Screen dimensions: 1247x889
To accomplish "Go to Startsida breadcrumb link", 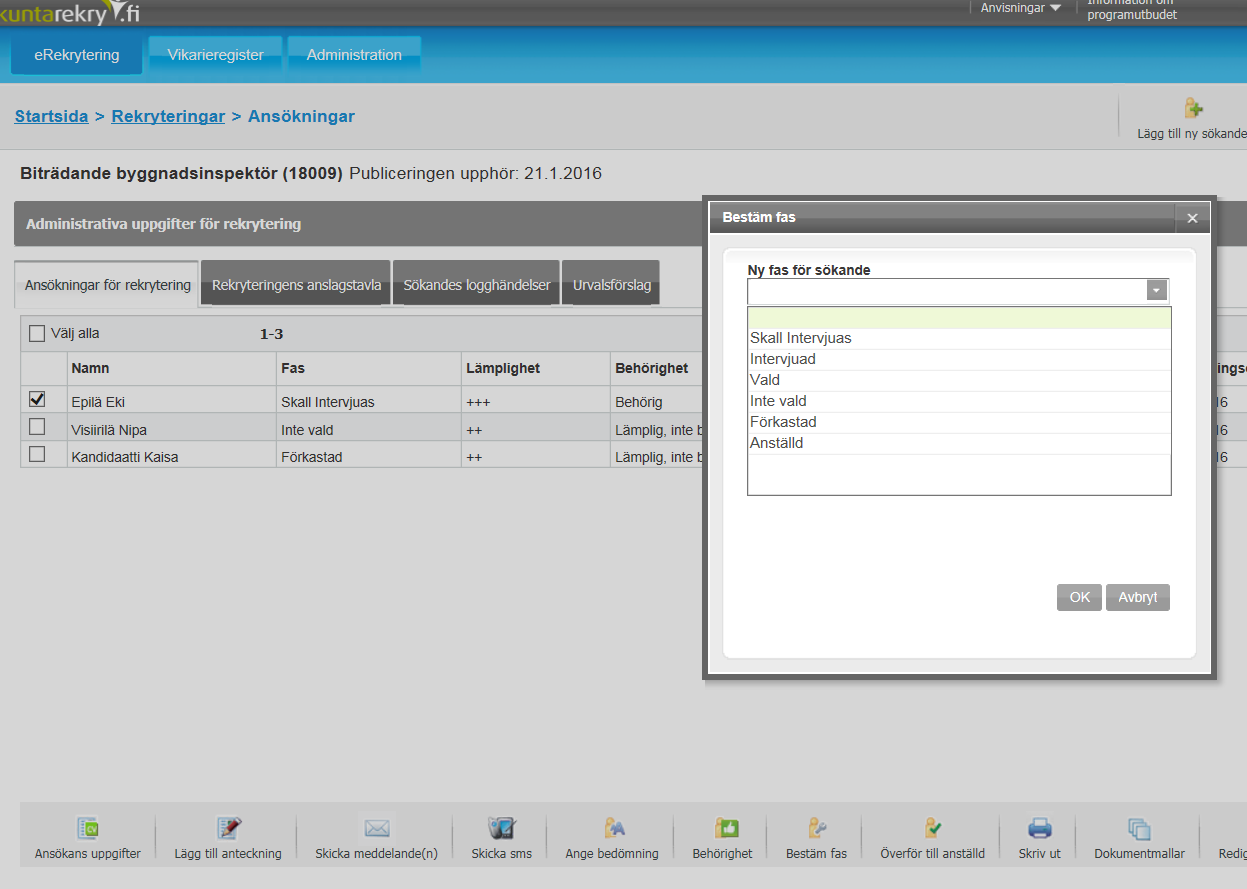I will pos(51,116).
